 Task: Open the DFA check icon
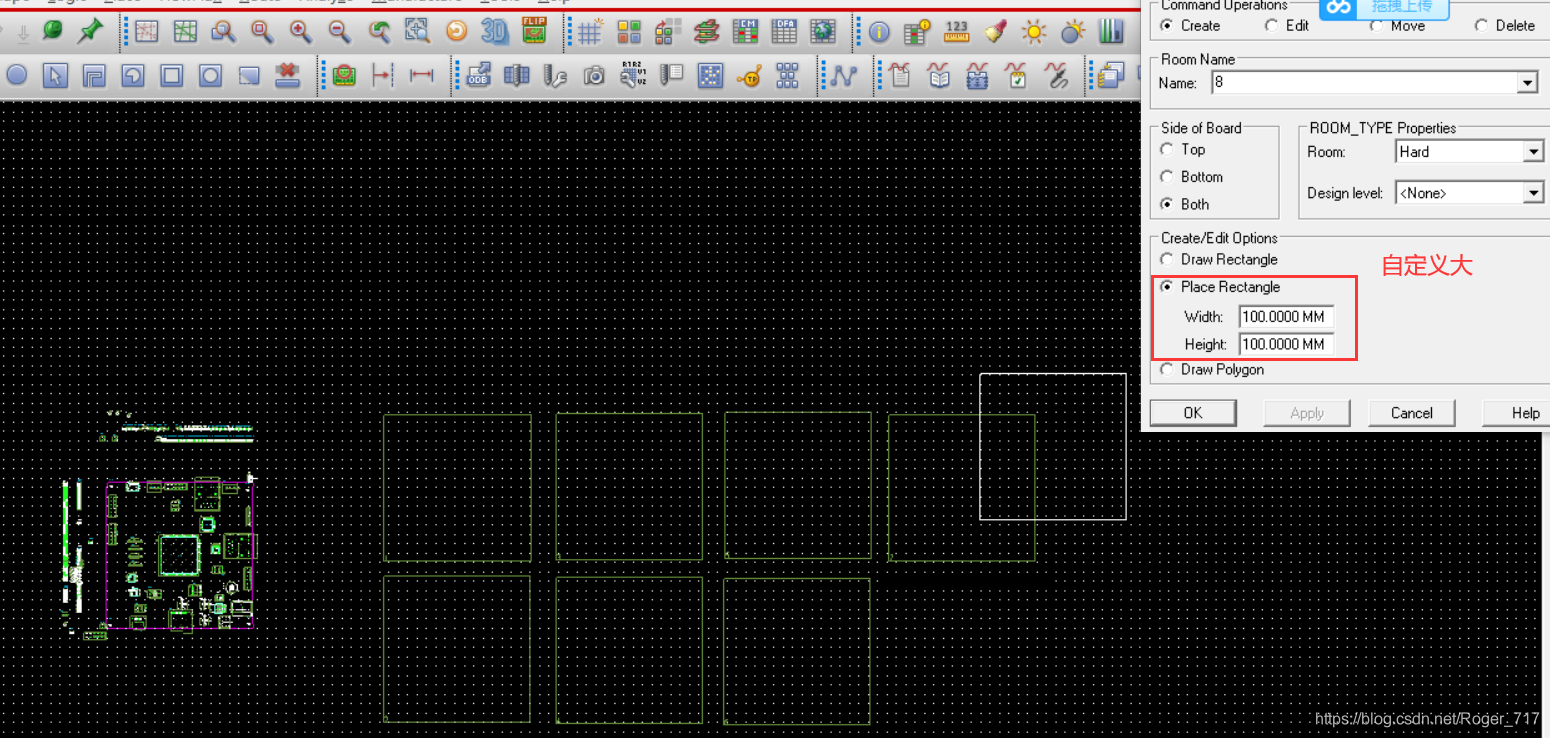(784, 32)
